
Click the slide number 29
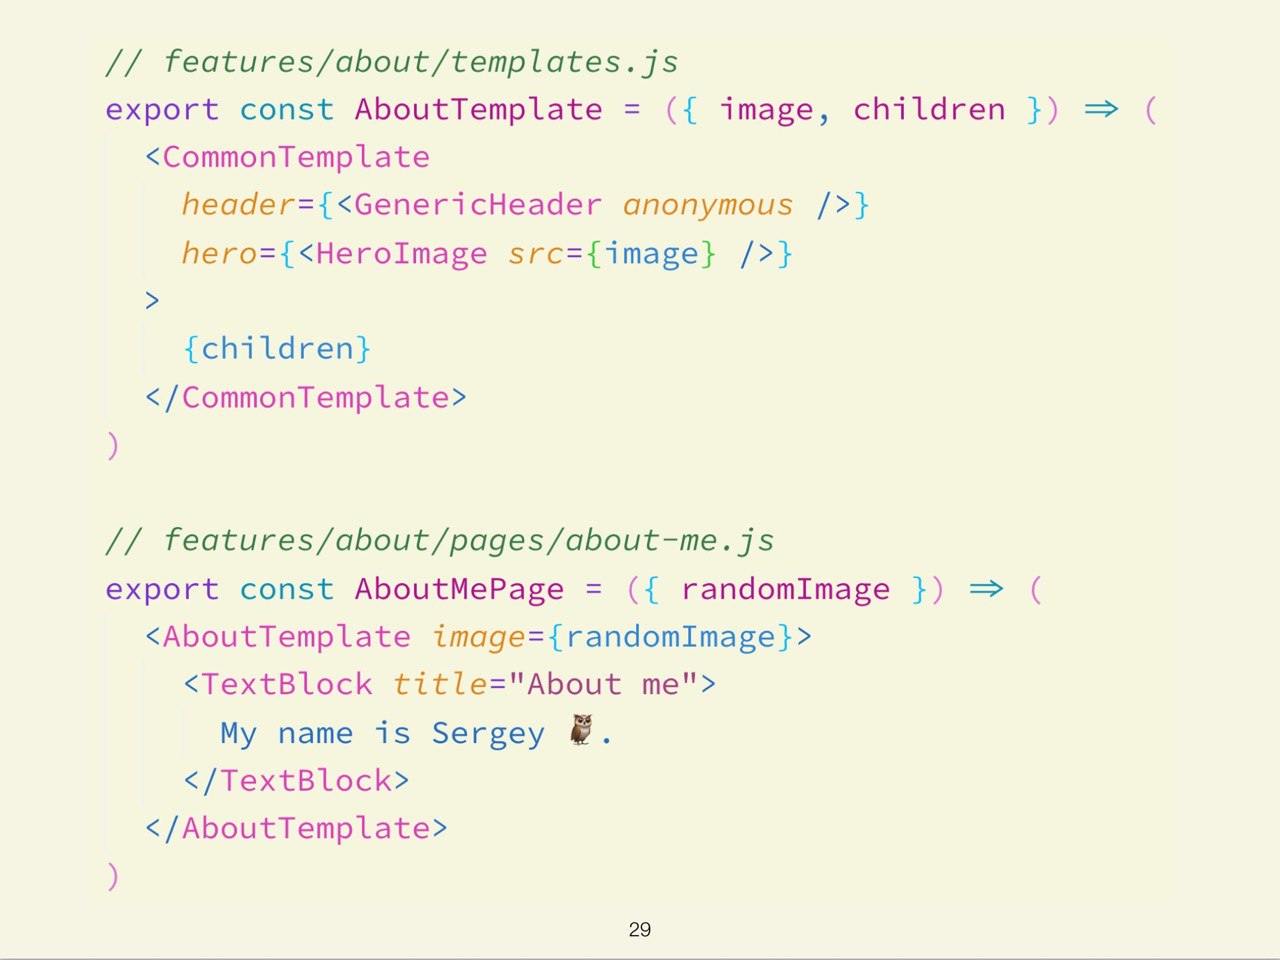pyautogui.click(x=640, y=930)
